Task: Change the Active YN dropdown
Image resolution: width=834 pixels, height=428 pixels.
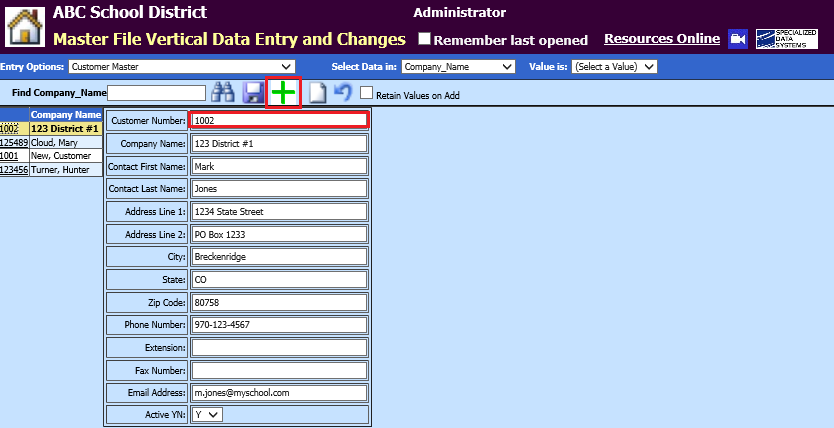Action: point(207,414)
